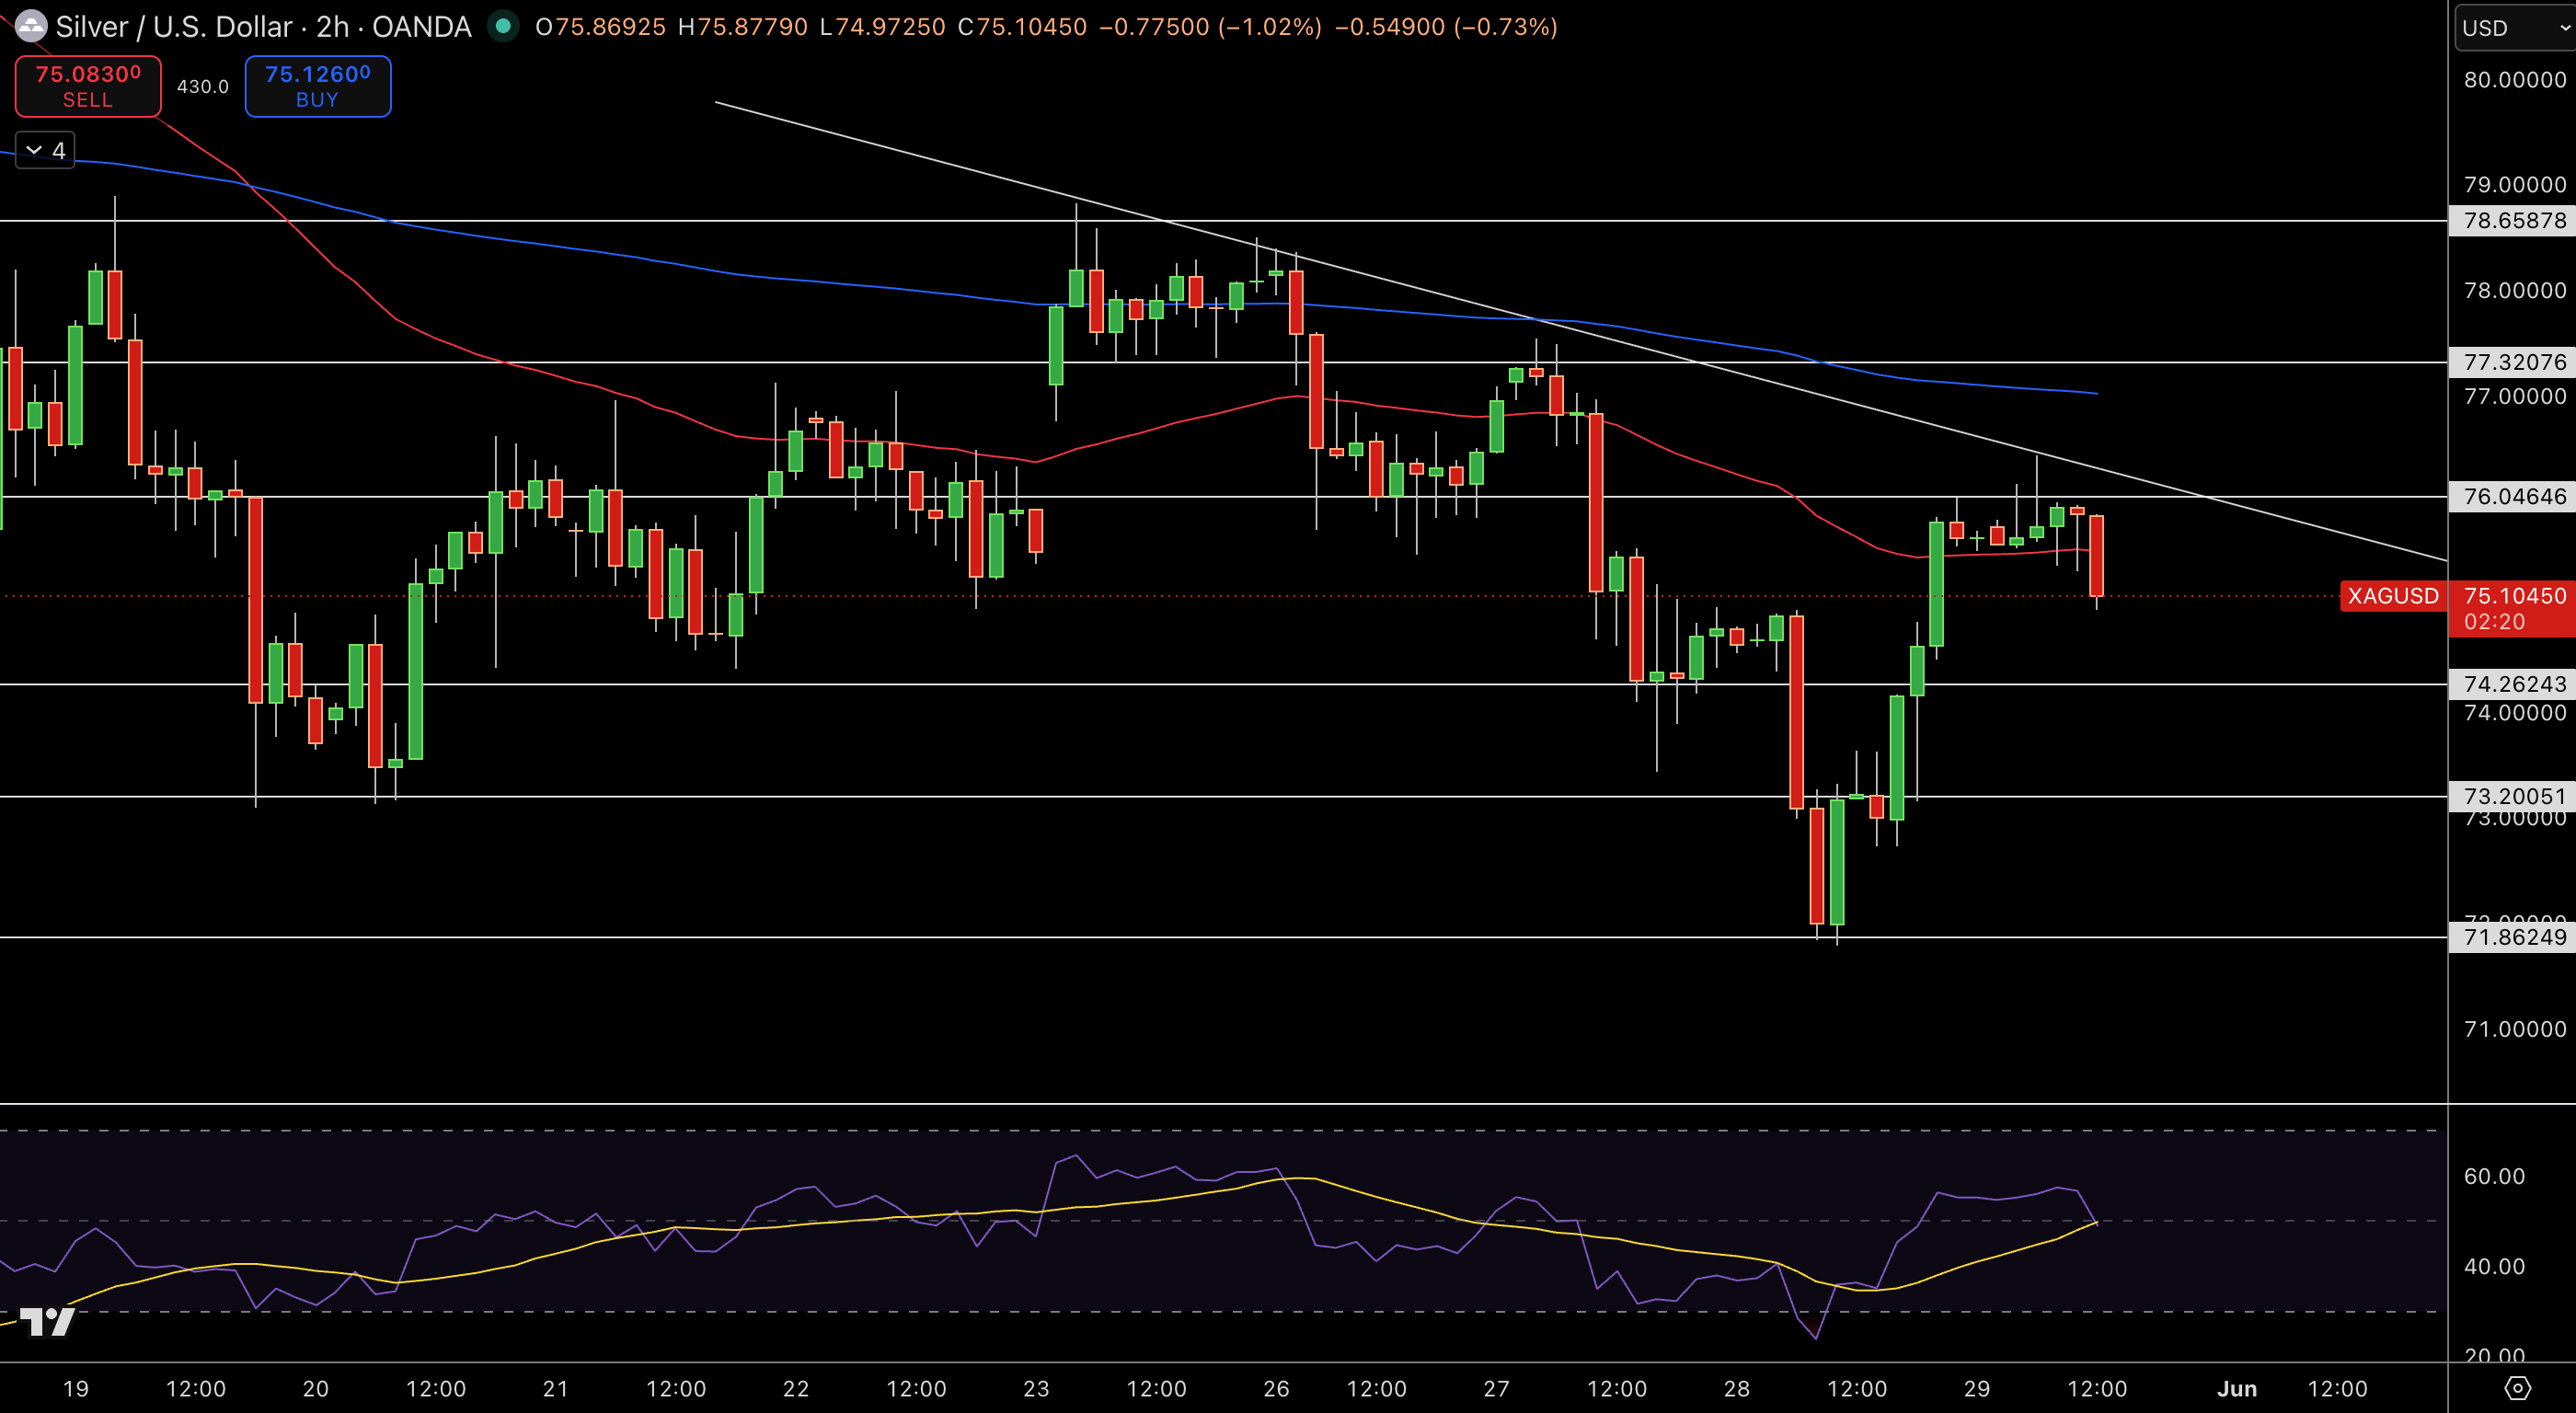Click the 79.00000 price axis label
Viewport: 2576px width, 1413px height.
pos(2514,185)
